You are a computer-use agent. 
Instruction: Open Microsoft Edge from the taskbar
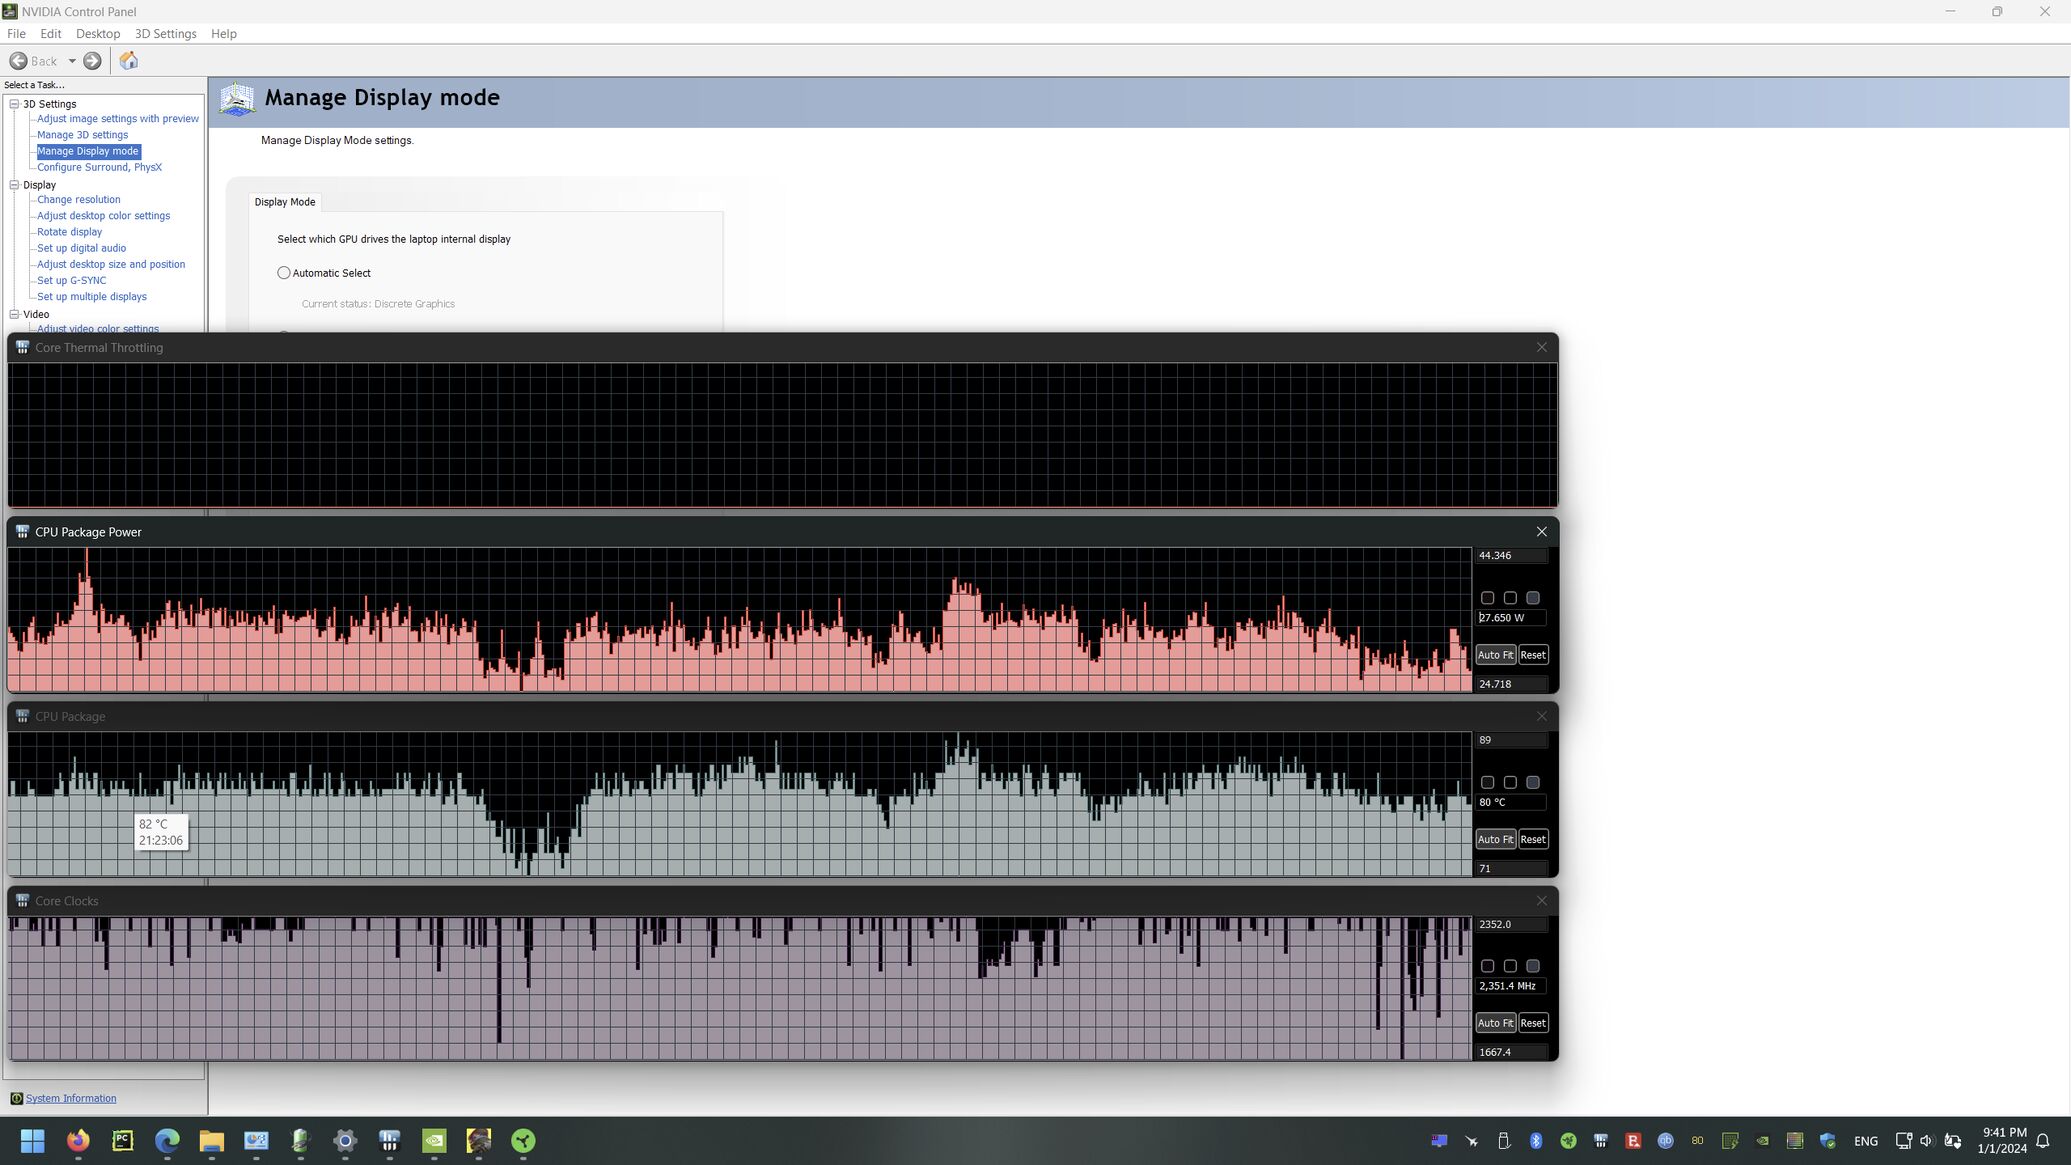coord(167,1140)
